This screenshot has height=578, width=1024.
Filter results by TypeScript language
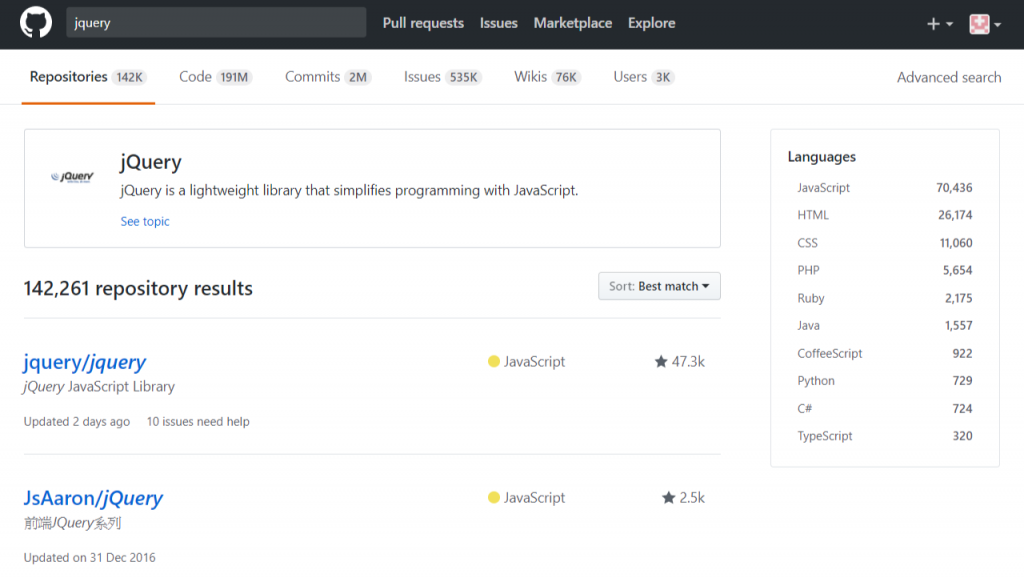tap(884, 436)
